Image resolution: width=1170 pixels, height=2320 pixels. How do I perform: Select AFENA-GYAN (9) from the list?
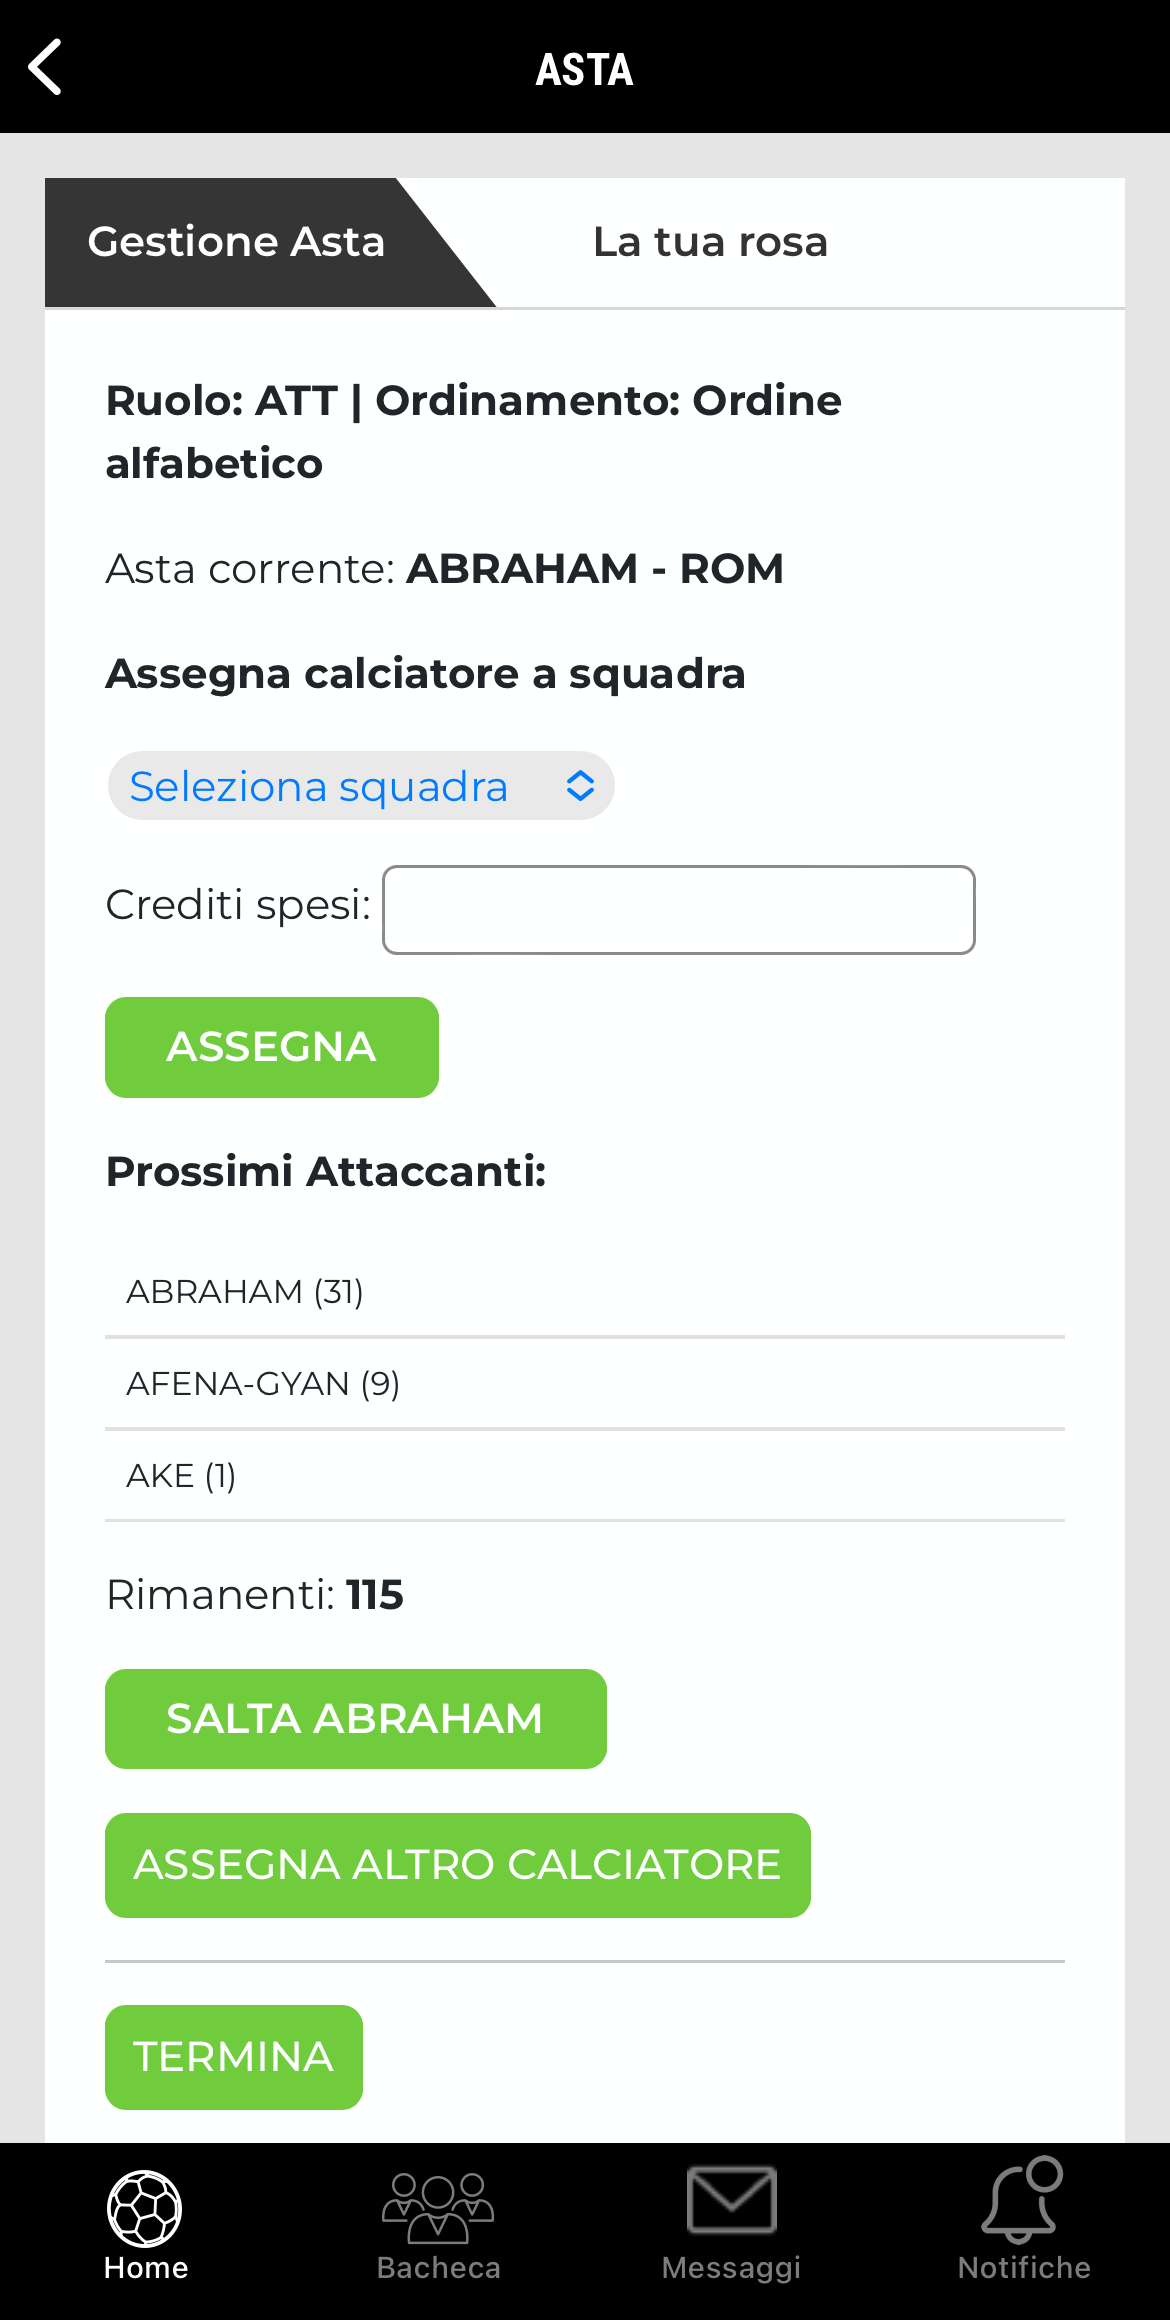[x=263, y=1384]
